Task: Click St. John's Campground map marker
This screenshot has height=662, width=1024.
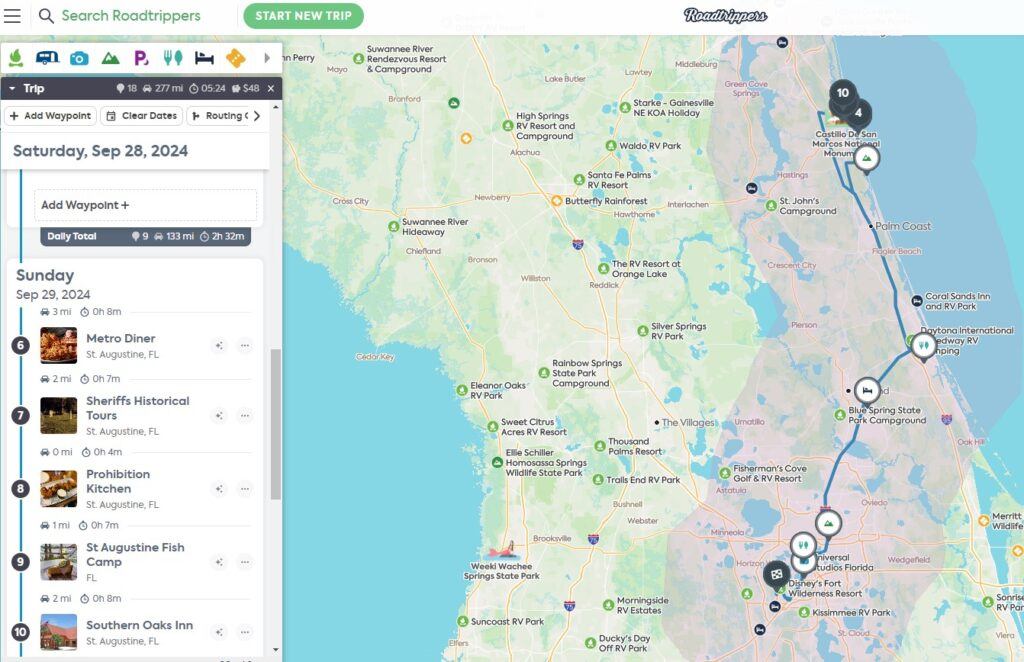Action: click(x=771, y=206)
